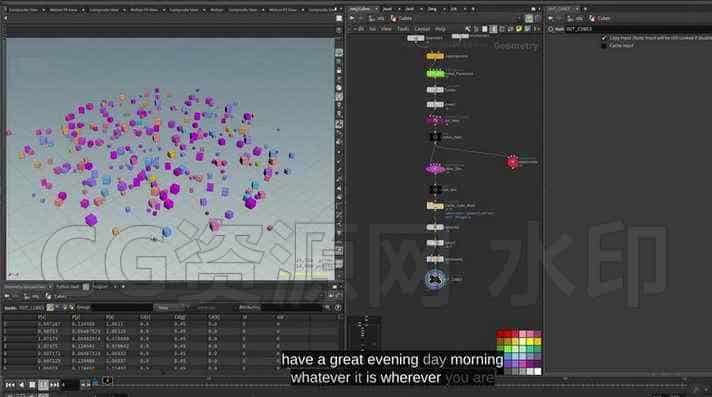Image resolution: width=712 pixels, height=397 pixels.
Task: Open the dropdown arrow beside the first network tab
Action: (377, 9)
